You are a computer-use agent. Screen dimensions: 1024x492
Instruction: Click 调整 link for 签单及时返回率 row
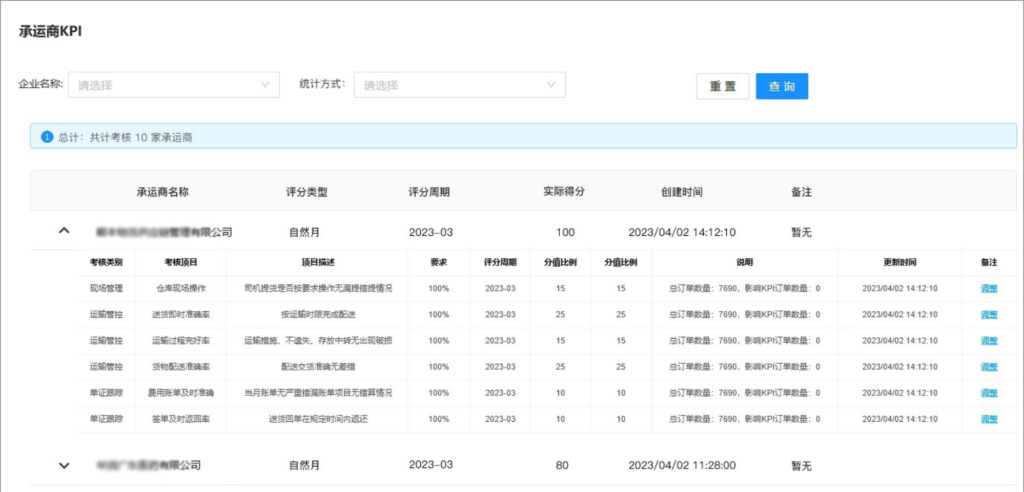tap(989, 419)
